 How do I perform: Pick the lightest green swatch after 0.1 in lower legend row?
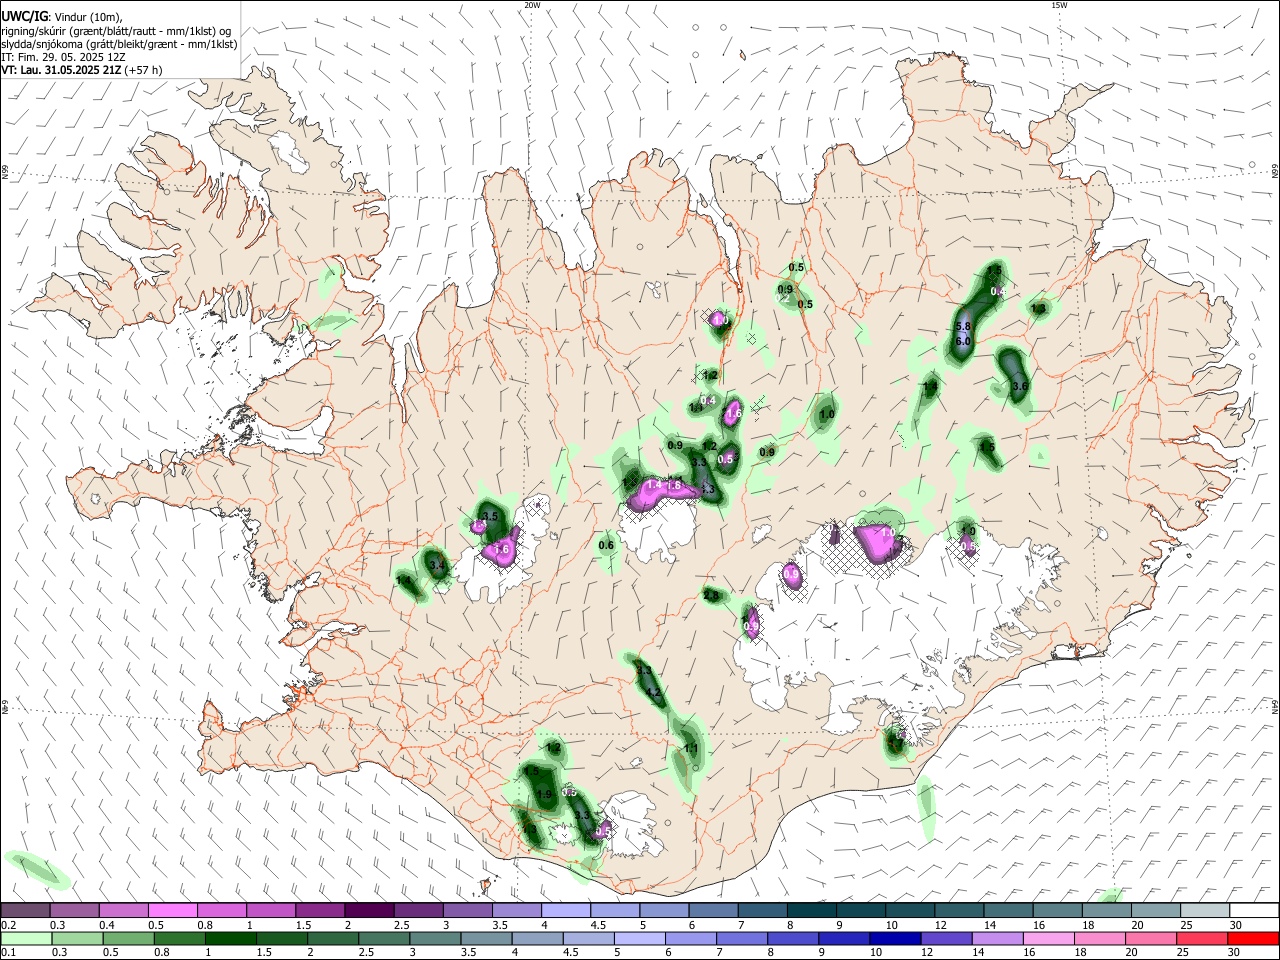tap(25, 938)
